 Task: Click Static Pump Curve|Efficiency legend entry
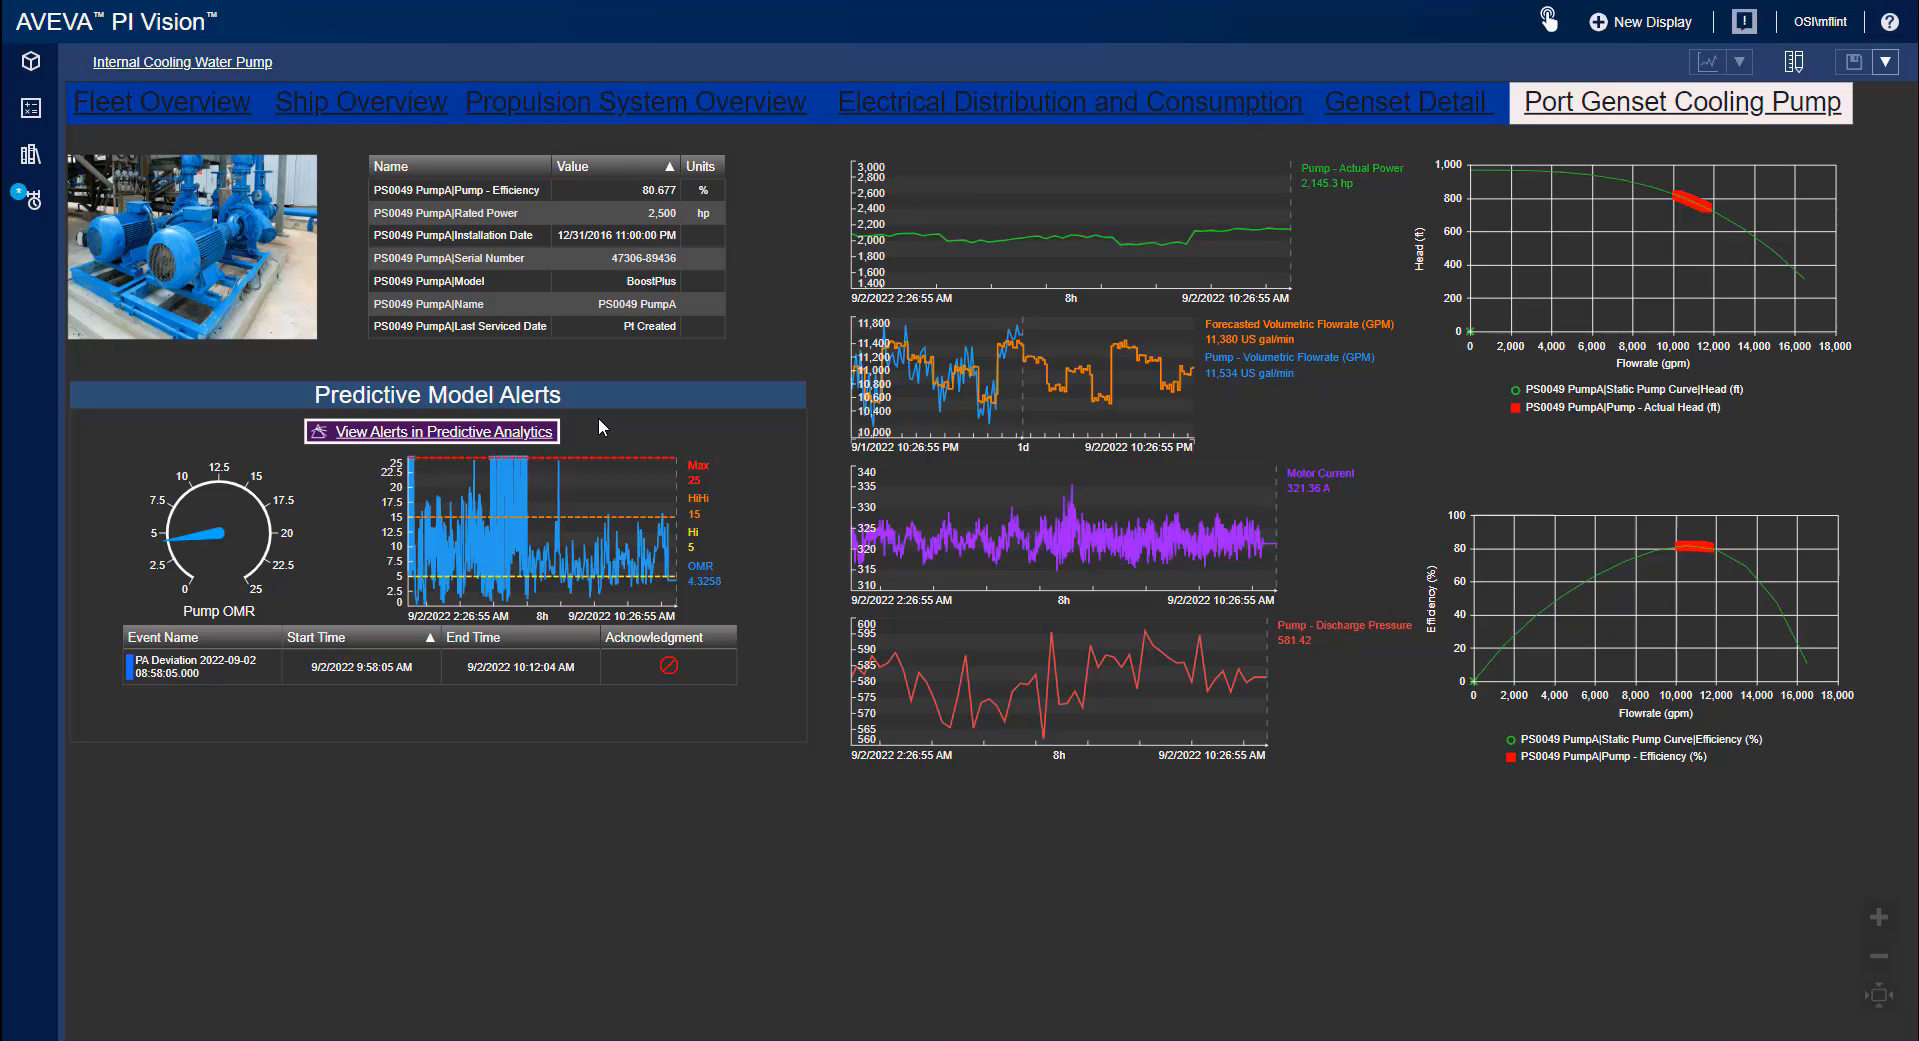[1634, 739]
